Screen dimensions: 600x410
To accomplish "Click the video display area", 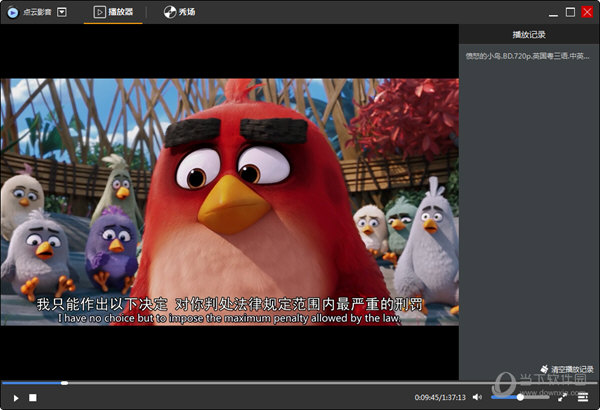I will click(x=230, y=202).
